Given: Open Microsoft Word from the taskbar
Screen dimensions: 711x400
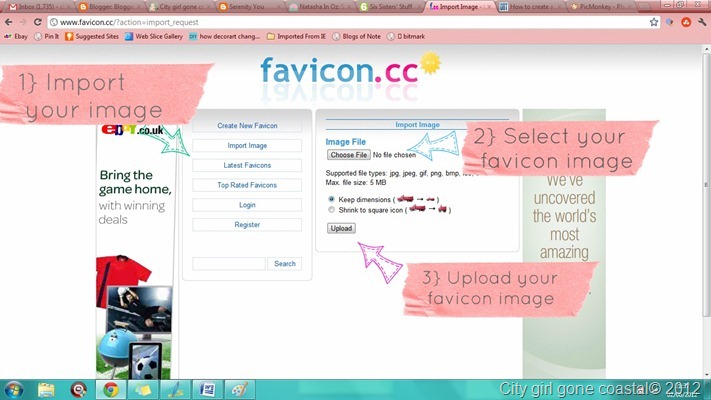Looking at the screenshot, I should (x=208, y=390).
